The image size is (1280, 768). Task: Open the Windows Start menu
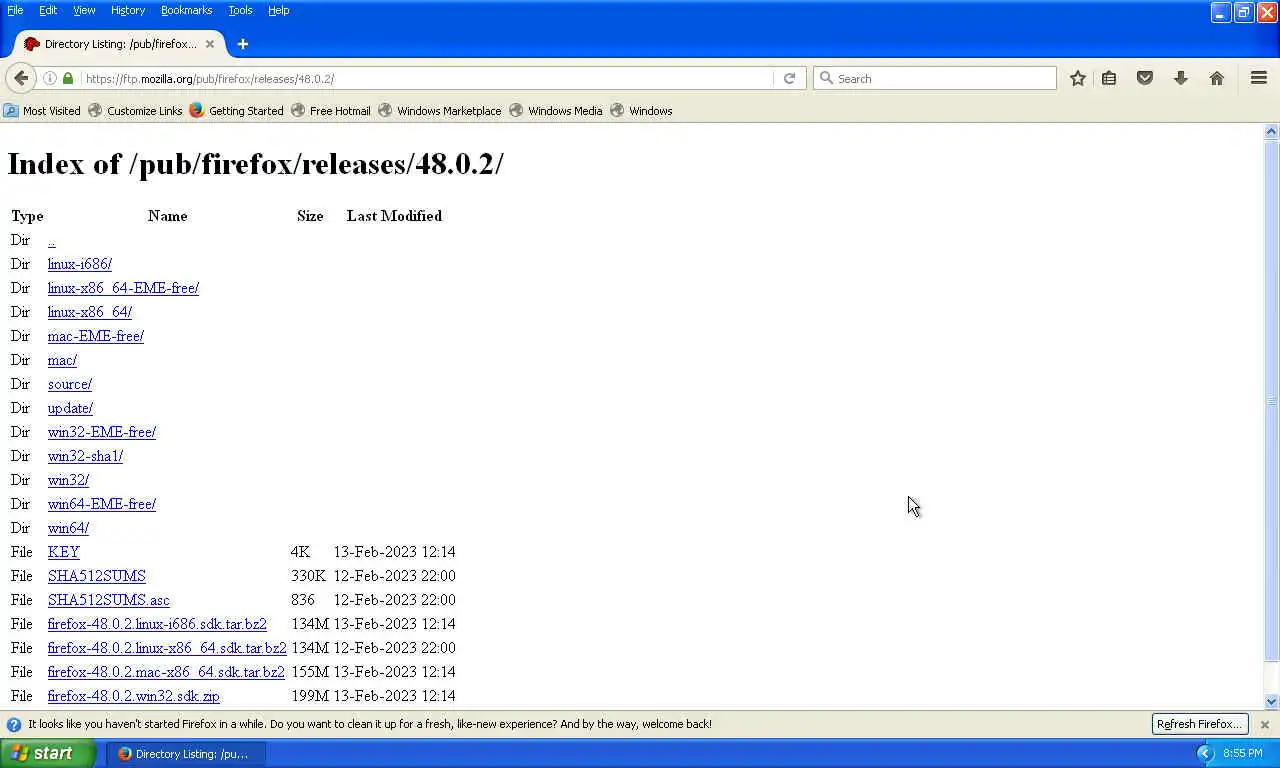tap(48, 754)
